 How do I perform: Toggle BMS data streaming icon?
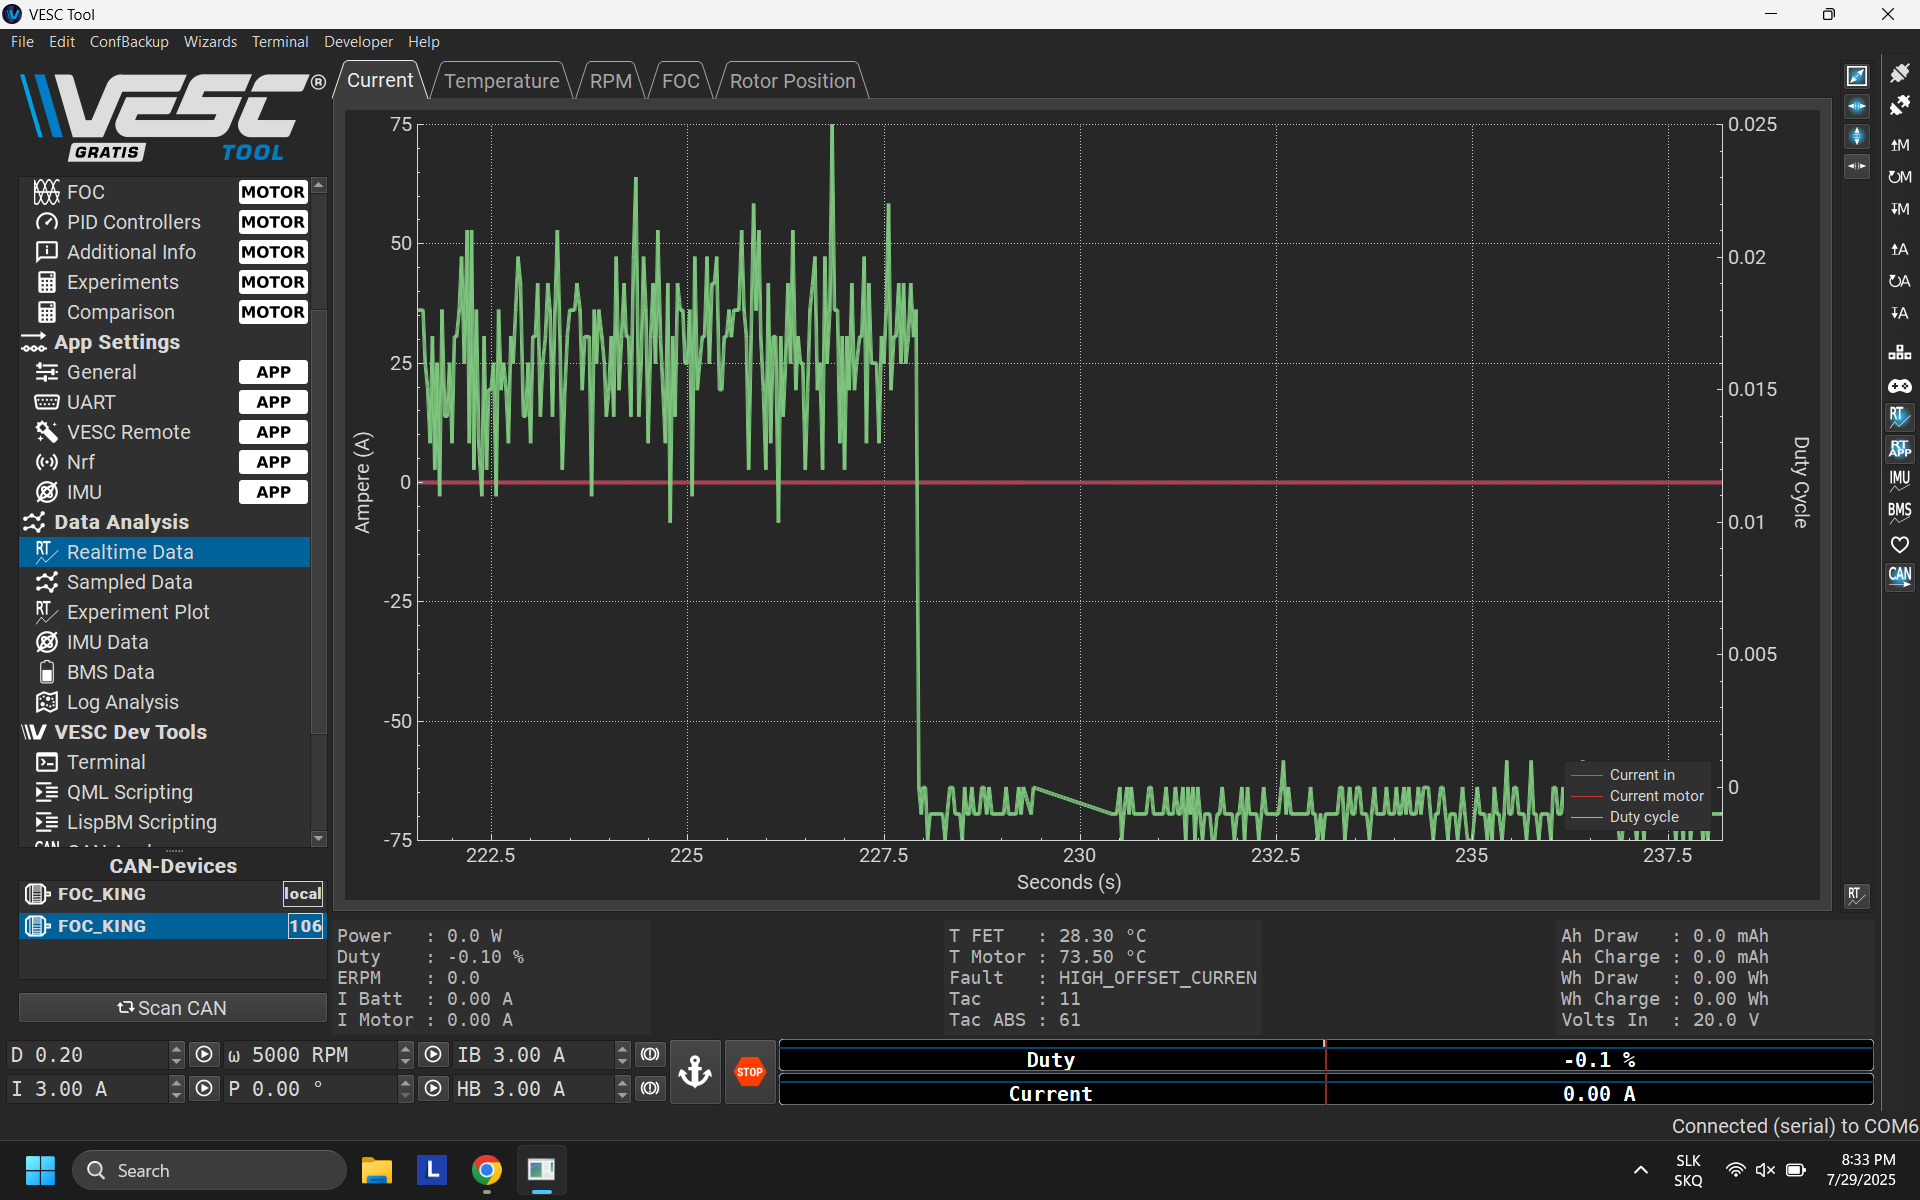tap(1899, 513)
